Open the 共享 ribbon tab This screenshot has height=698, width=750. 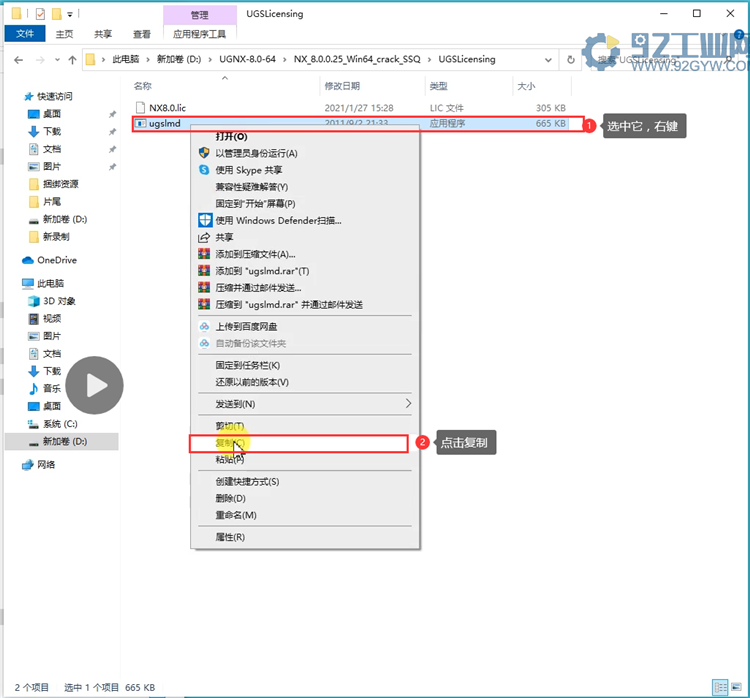tap(103, 34)
